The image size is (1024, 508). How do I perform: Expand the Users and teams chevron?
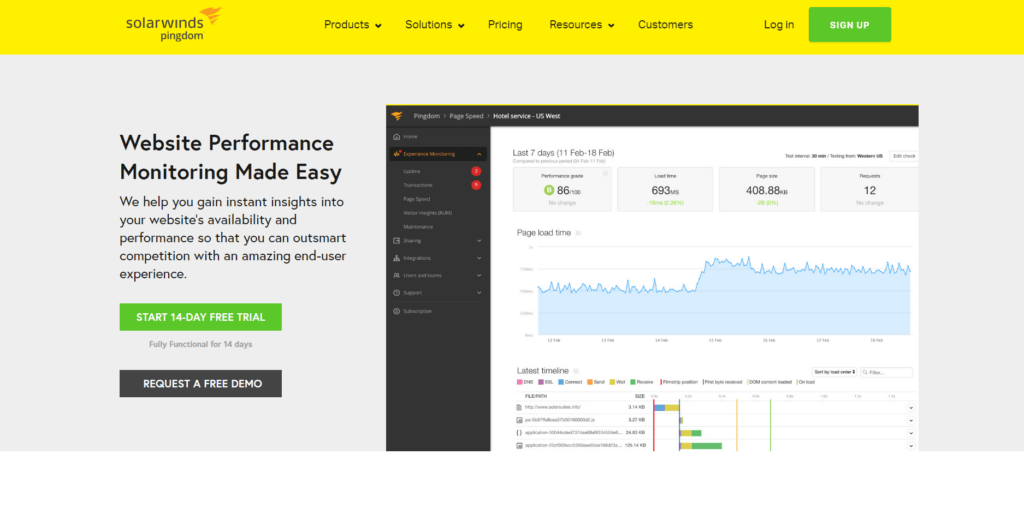pyautogui.click(x=479, y=276)
